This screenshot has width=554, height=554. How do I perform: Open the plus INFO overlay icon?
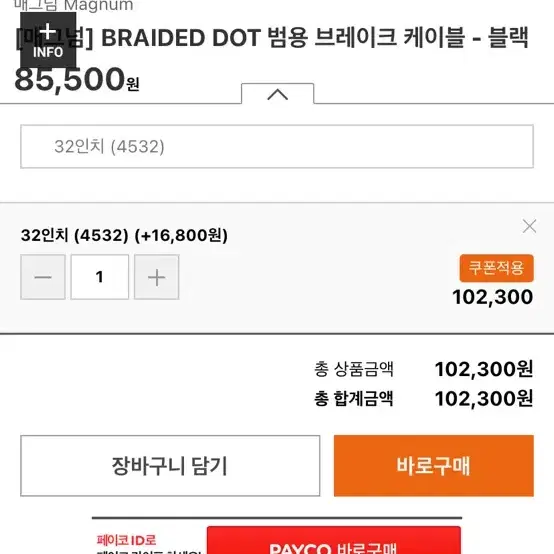(48, 40)
